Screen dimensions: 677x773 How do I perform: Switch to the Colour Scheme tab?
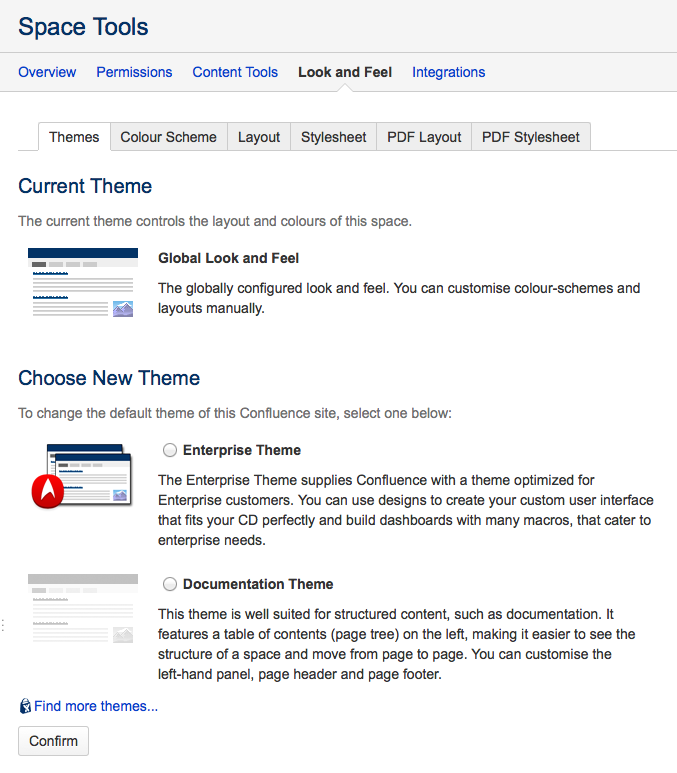168,137
